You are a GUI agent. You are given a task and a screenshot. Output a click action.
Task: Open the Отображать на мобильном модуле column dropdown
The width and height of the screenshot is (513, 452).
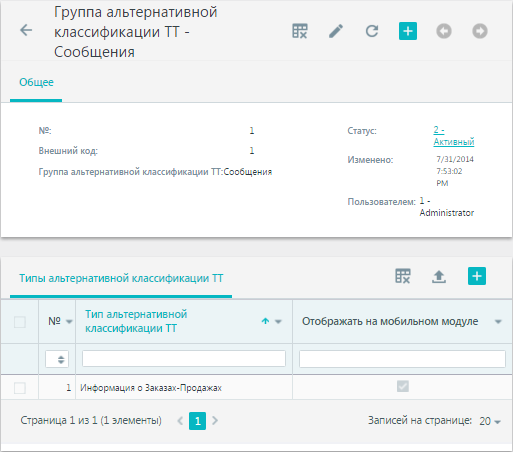tap(498, 322)
